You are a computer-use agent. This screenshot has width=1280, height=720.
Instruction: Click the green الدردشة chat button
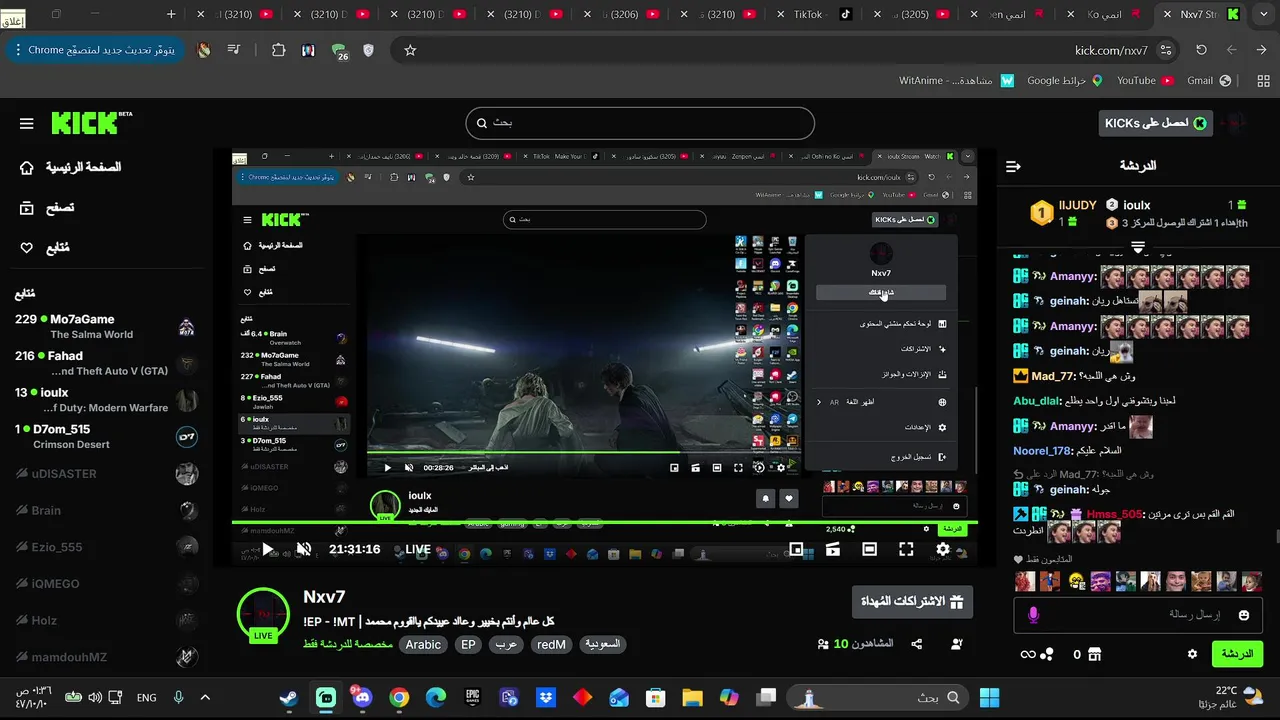pos(1237,654)
